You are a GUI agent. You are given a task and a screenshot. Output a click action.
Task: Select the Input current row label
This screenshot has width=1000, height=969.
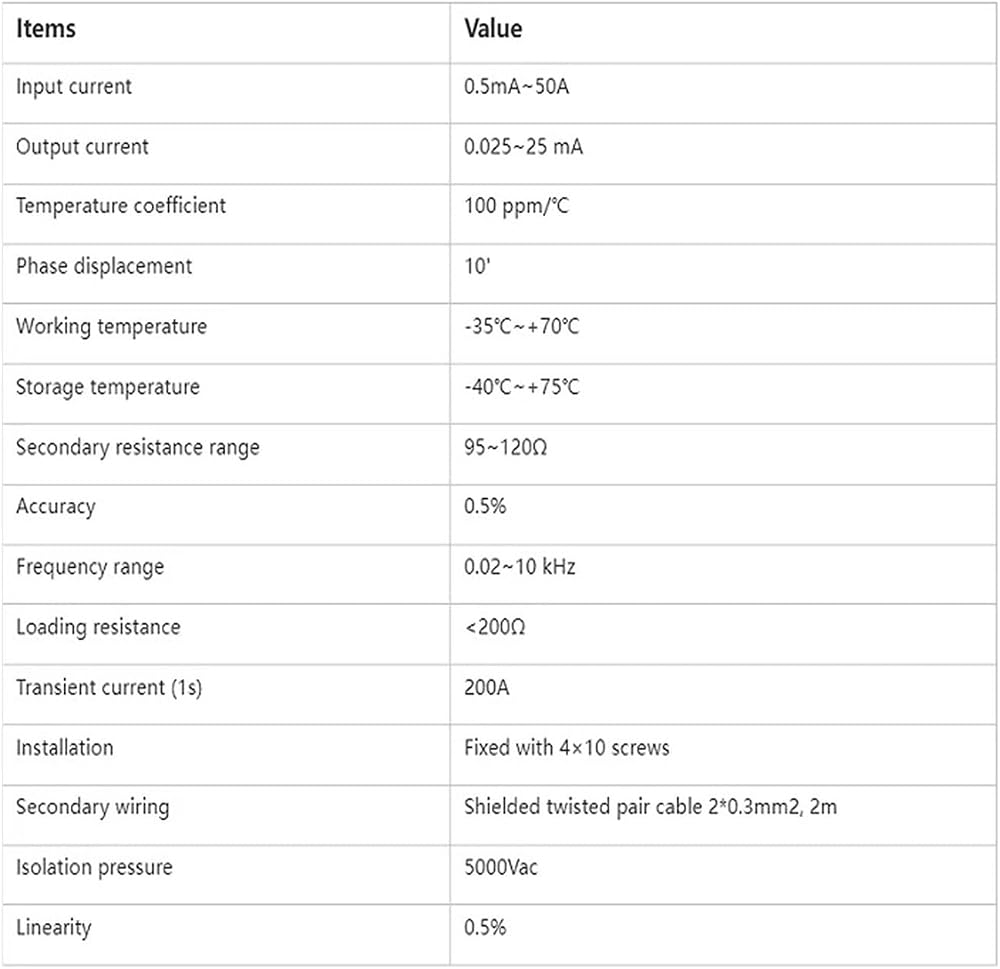(74, 86)
